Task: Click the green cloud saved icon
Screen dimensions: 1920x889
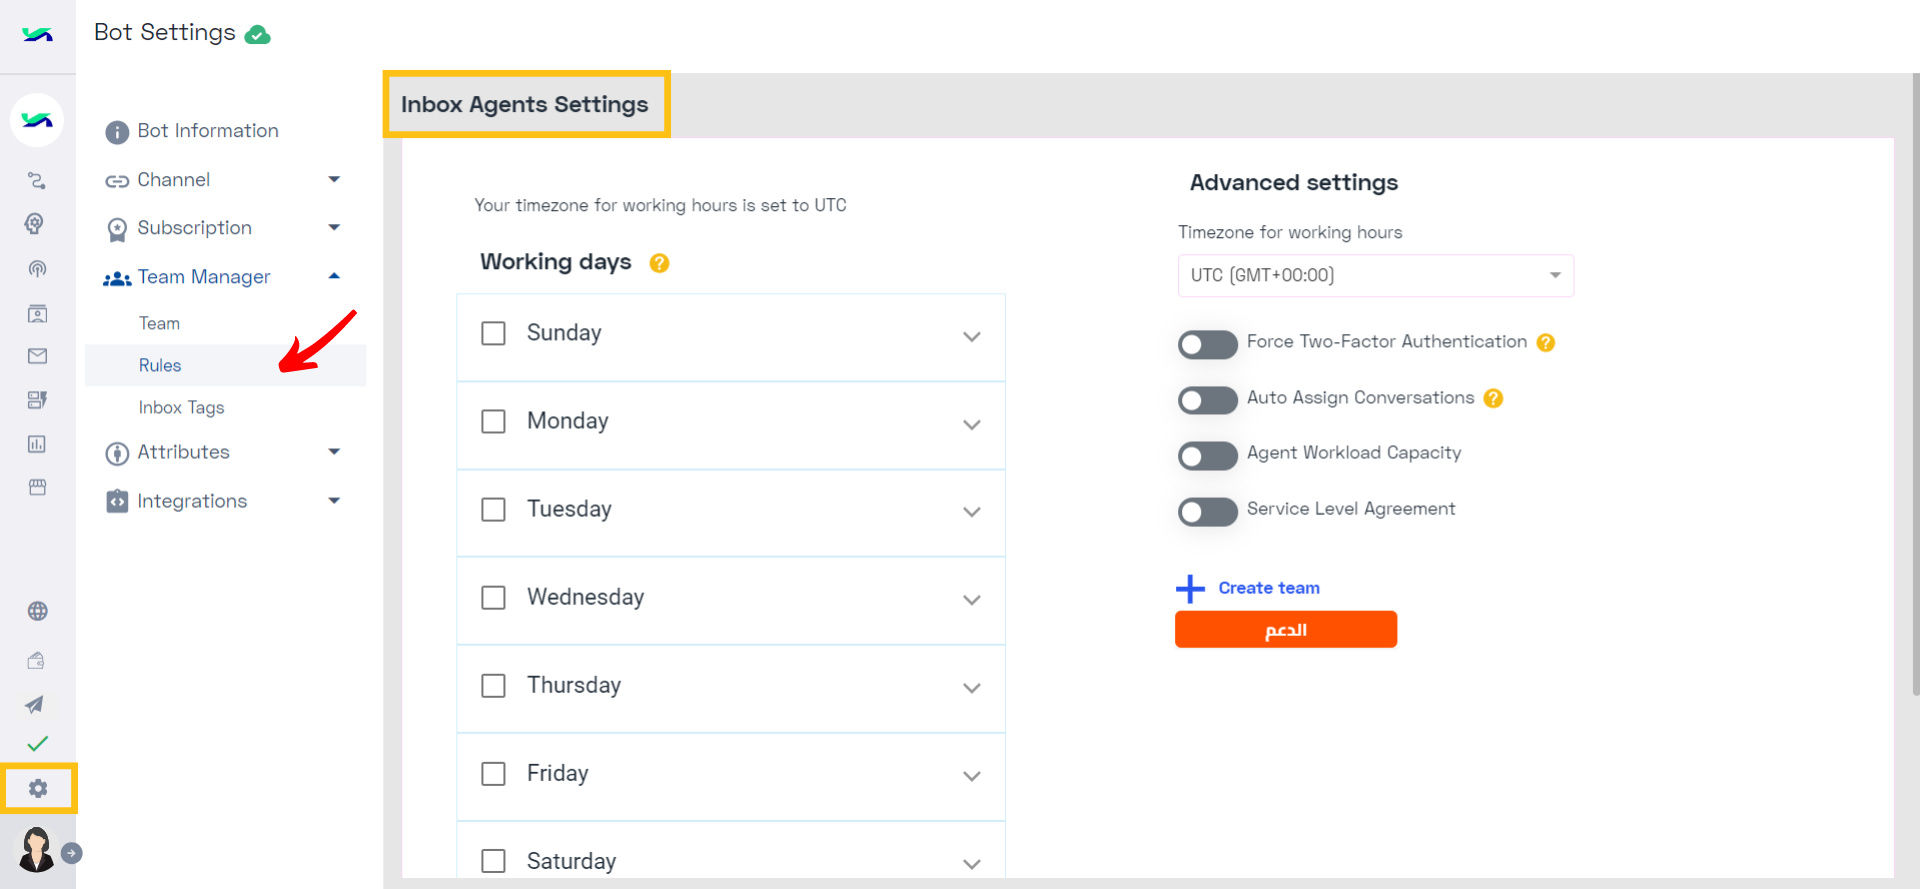Action: coord(258,35)
